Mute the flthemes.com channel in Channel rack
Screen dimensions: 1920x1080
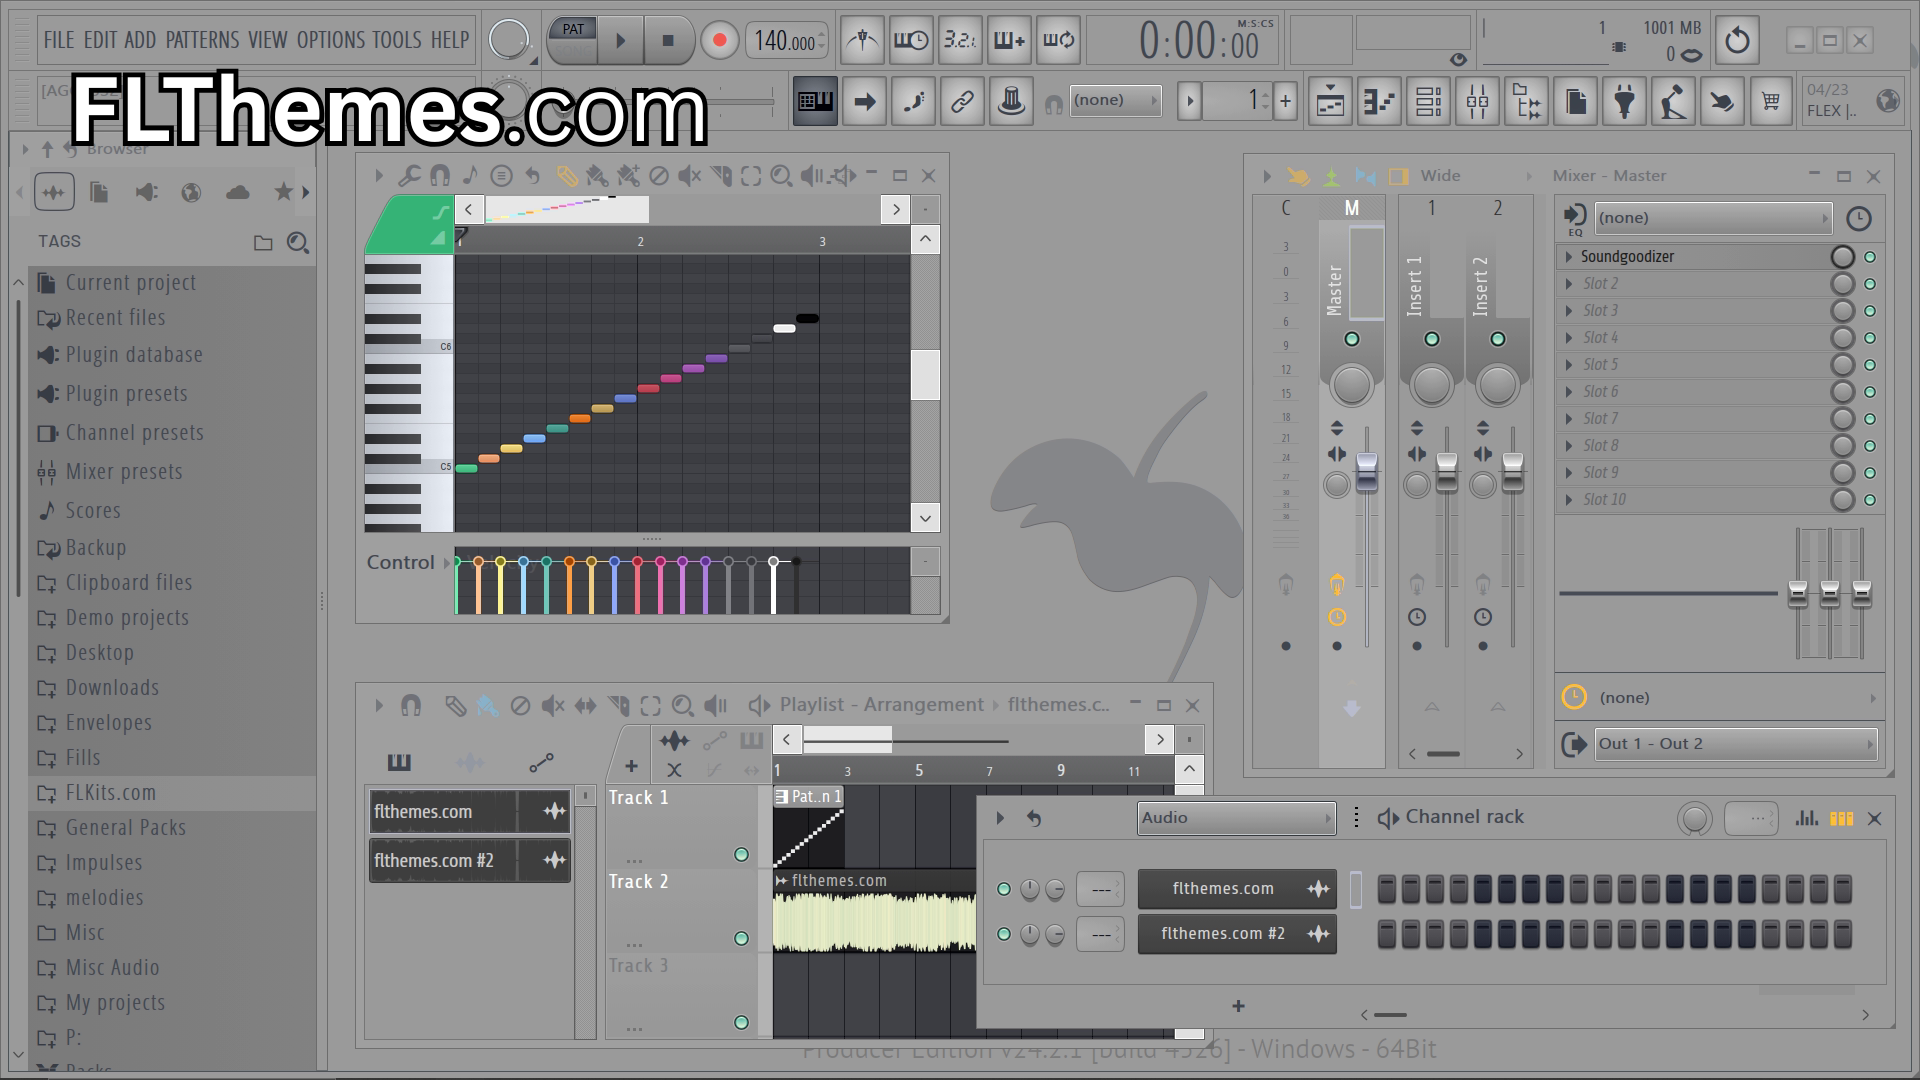click(1004, 889)
